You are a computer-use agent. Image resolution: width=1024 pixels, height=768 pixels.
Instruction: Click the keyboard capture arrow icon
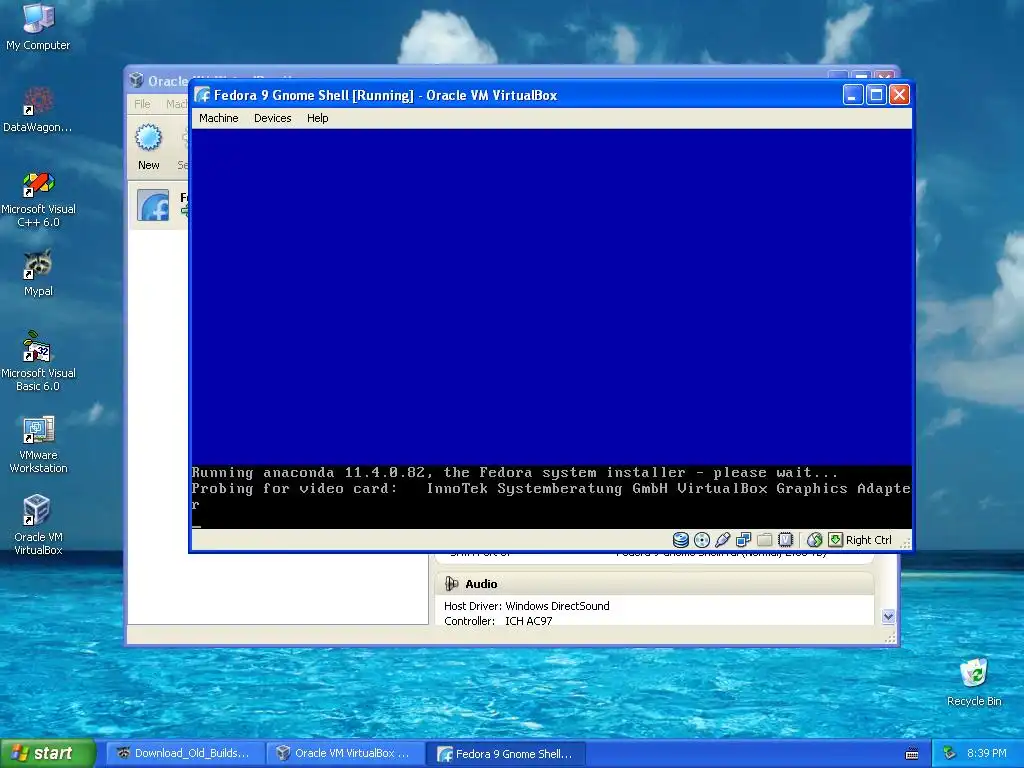click(x=835, y=540)
